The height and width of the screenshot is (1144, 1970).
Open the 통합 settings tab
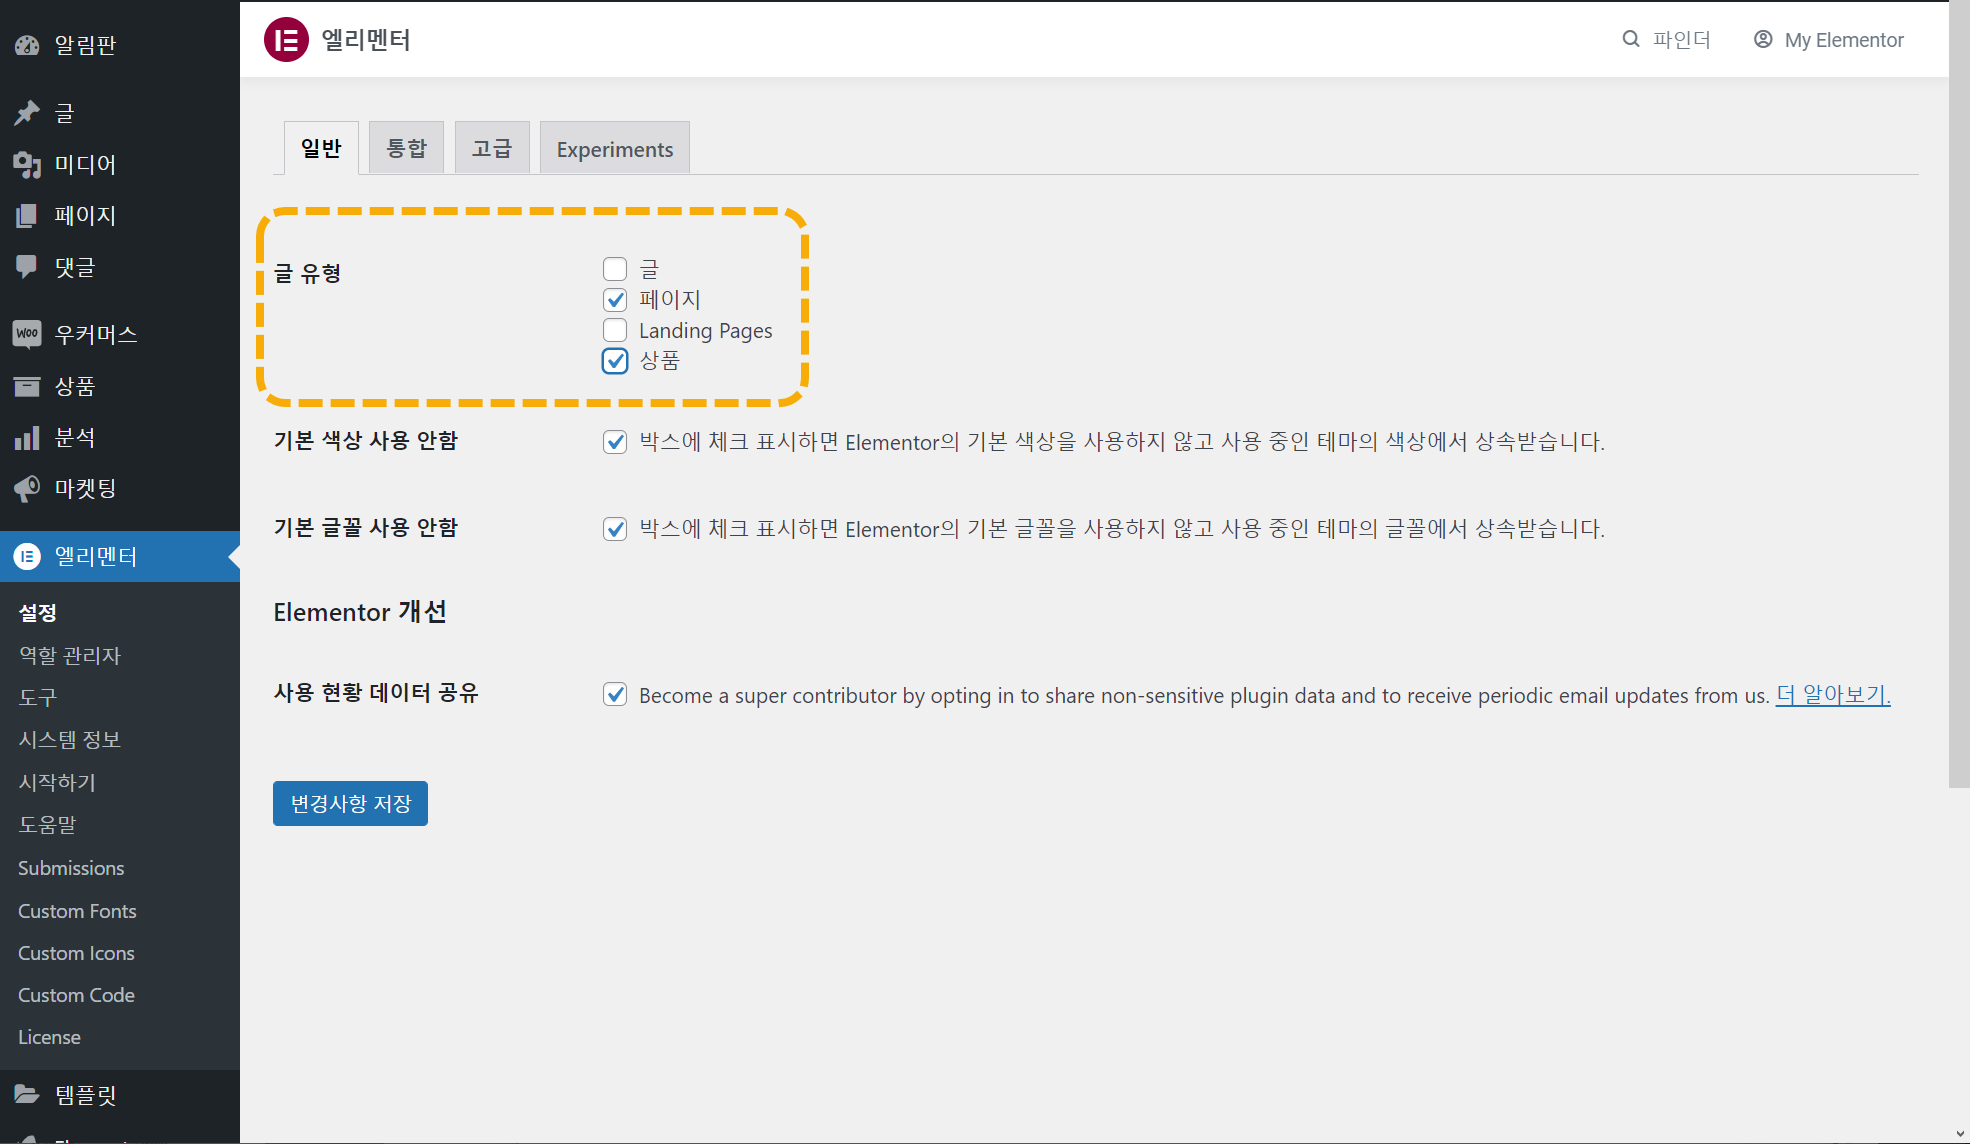click(406, 147)
